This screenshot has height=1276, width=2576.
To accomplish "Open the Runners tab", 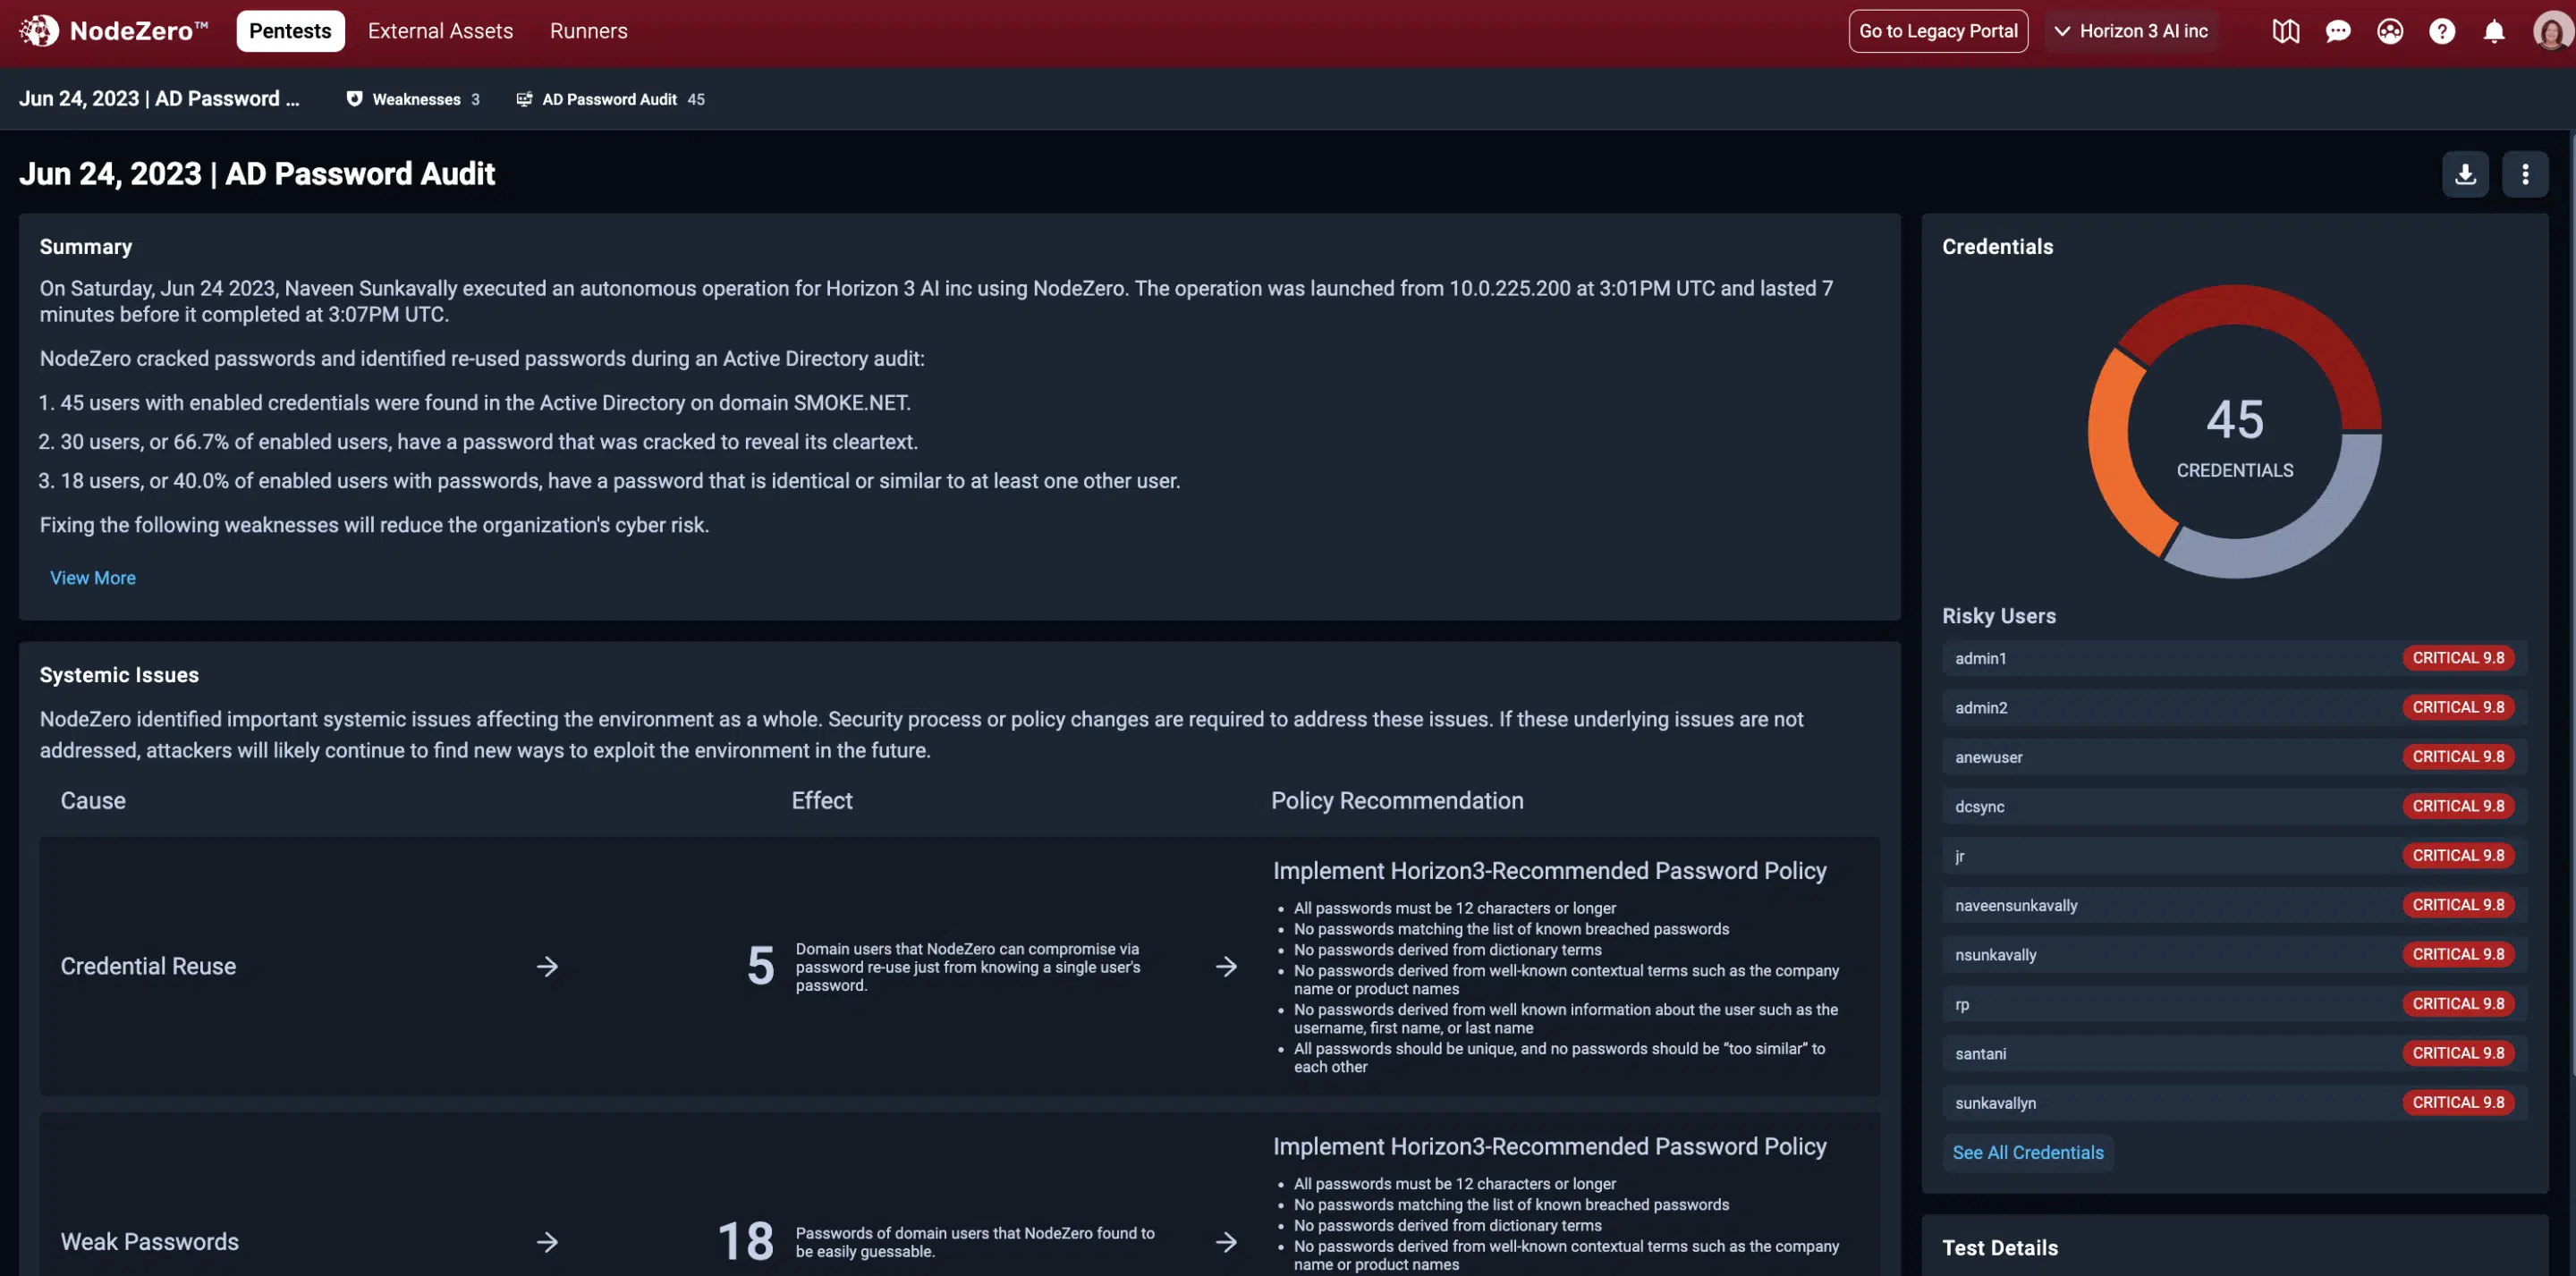I will (x=588, y=31).
